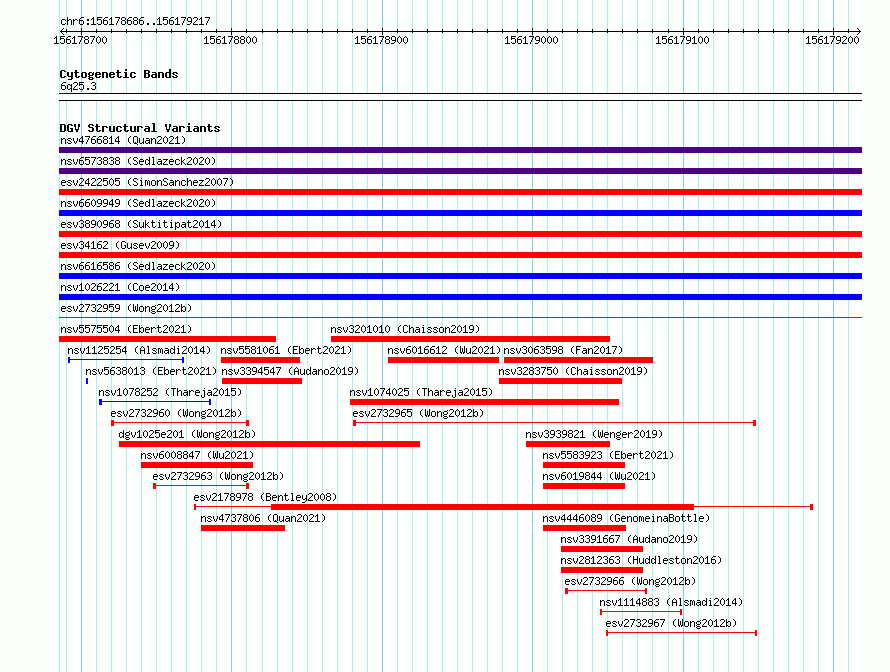Select the nsv6573838 (Sedlazeck2020) variant label
The width and height of the screenshot is (890, 672).
pos(138,161)
